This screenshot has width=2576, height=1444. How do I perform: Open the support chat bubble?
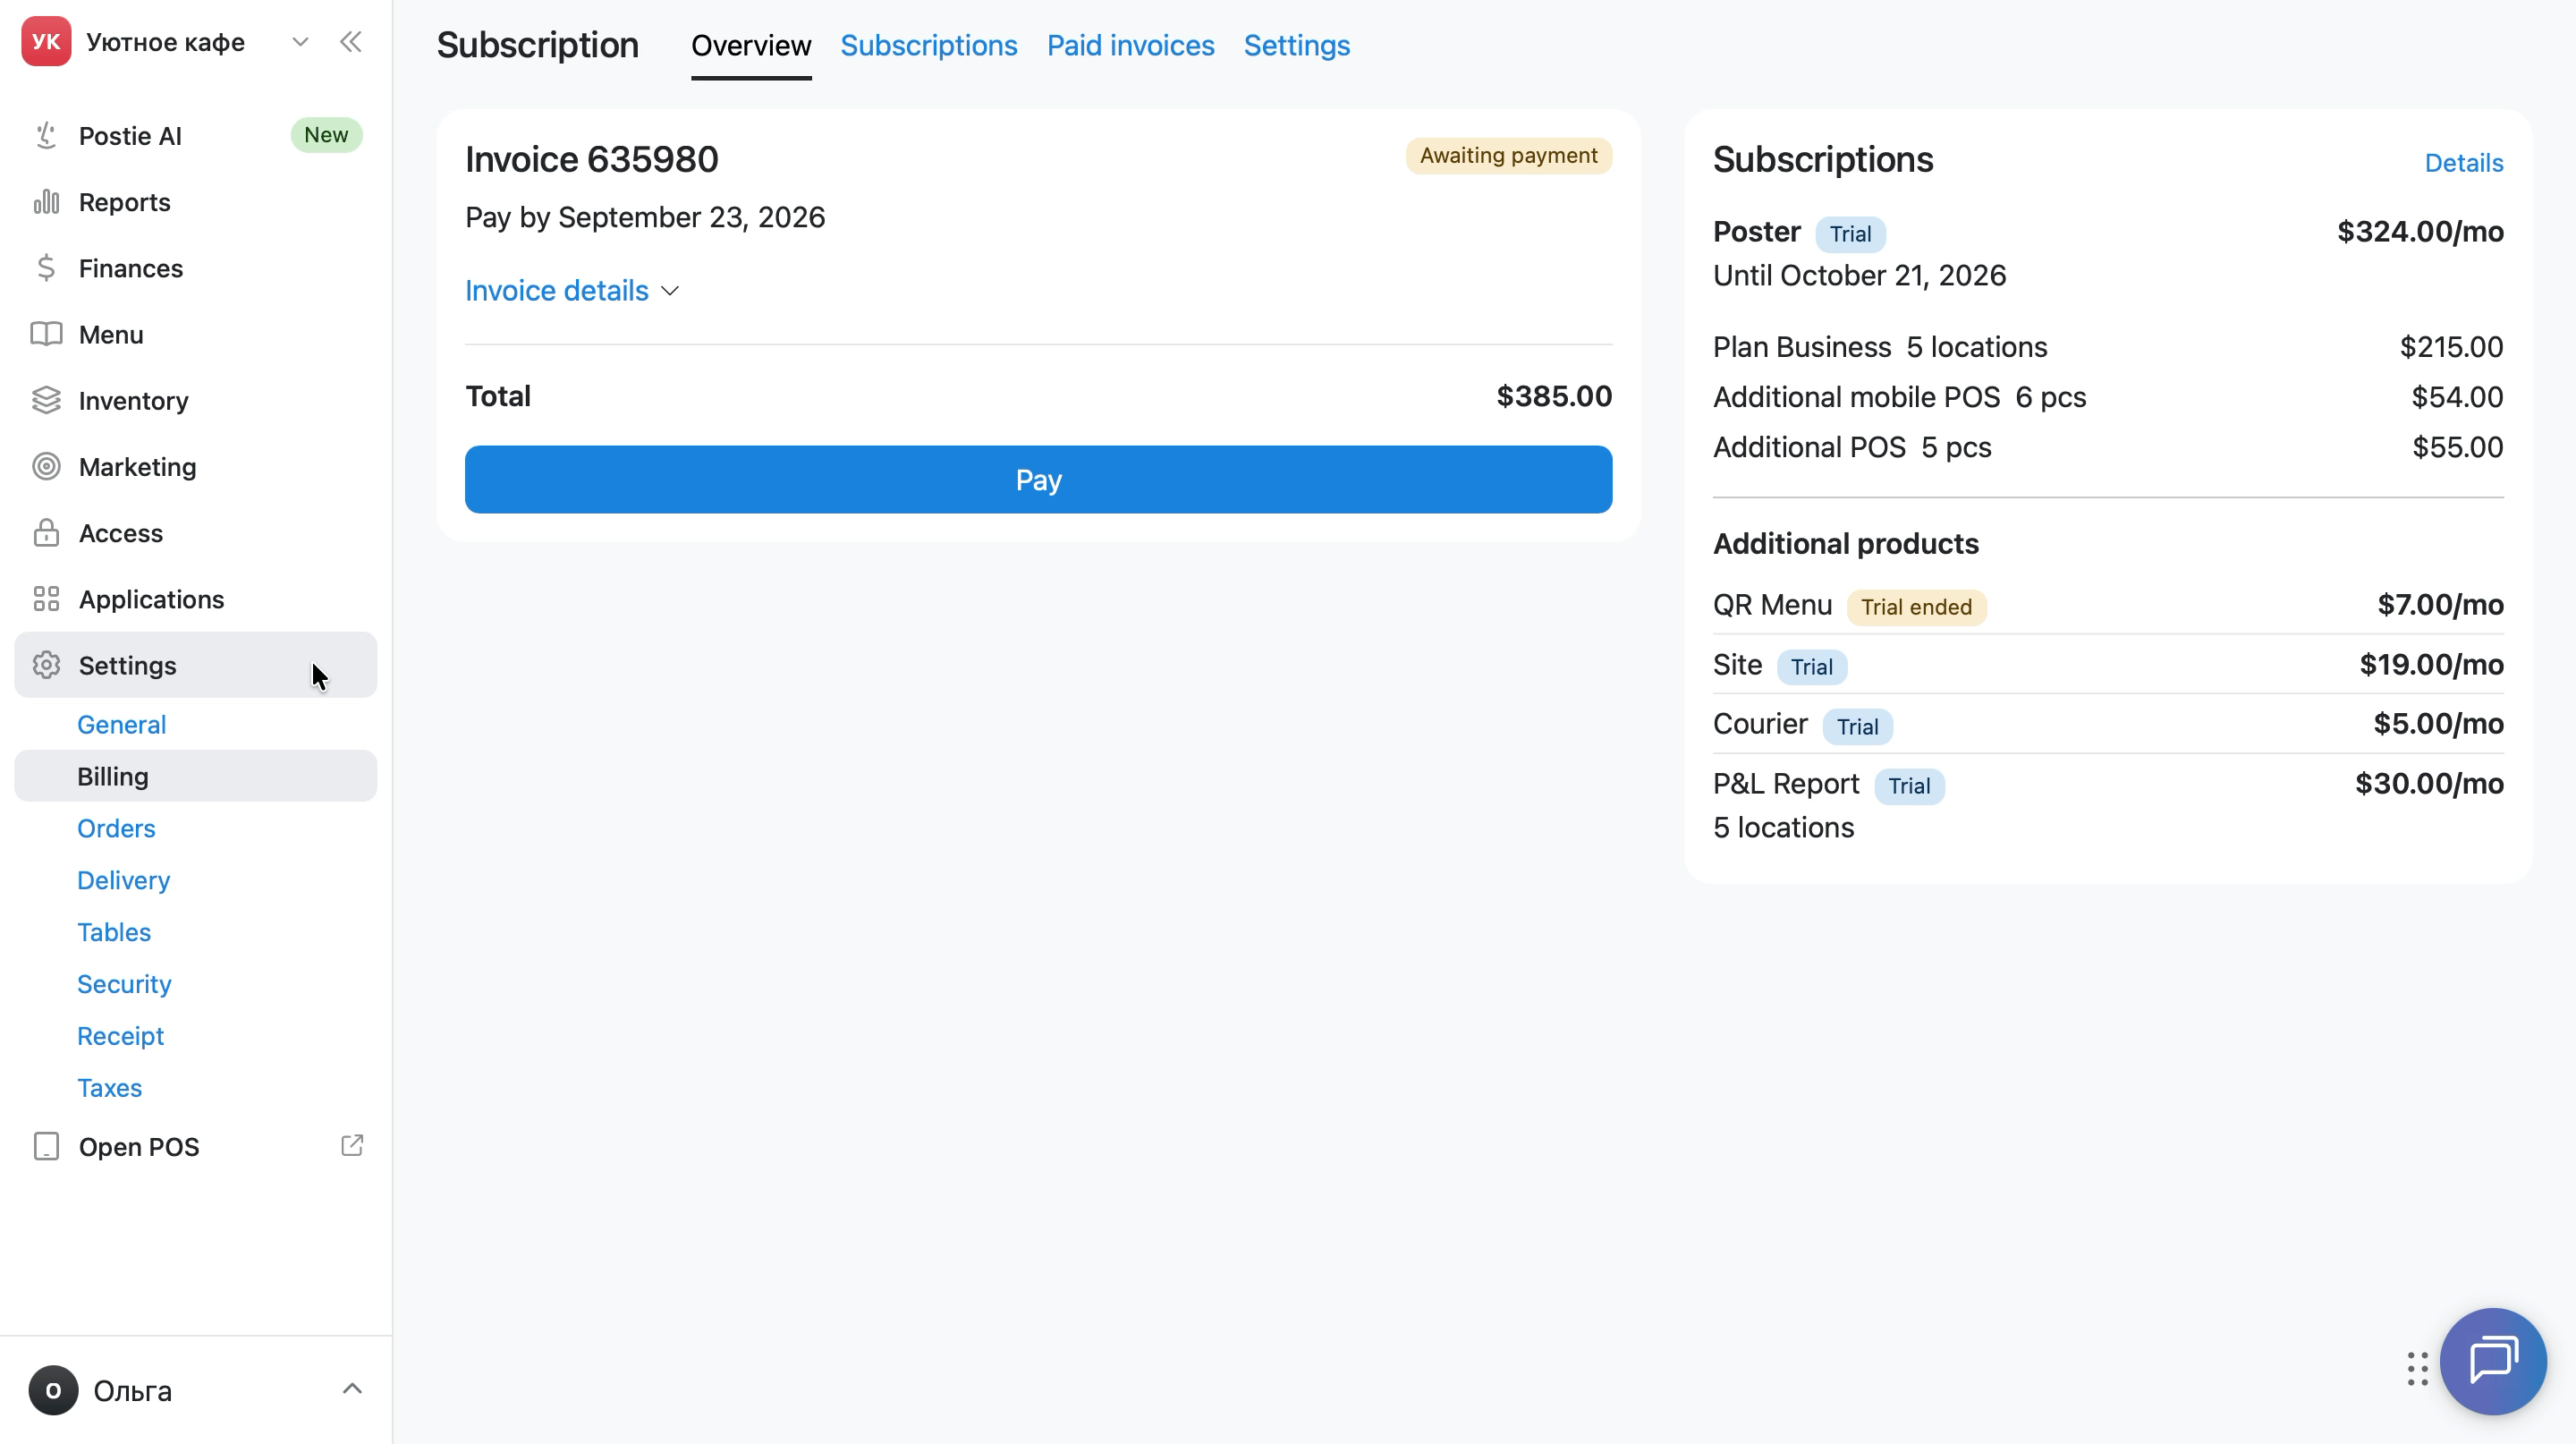[x=2493, y=1361]
